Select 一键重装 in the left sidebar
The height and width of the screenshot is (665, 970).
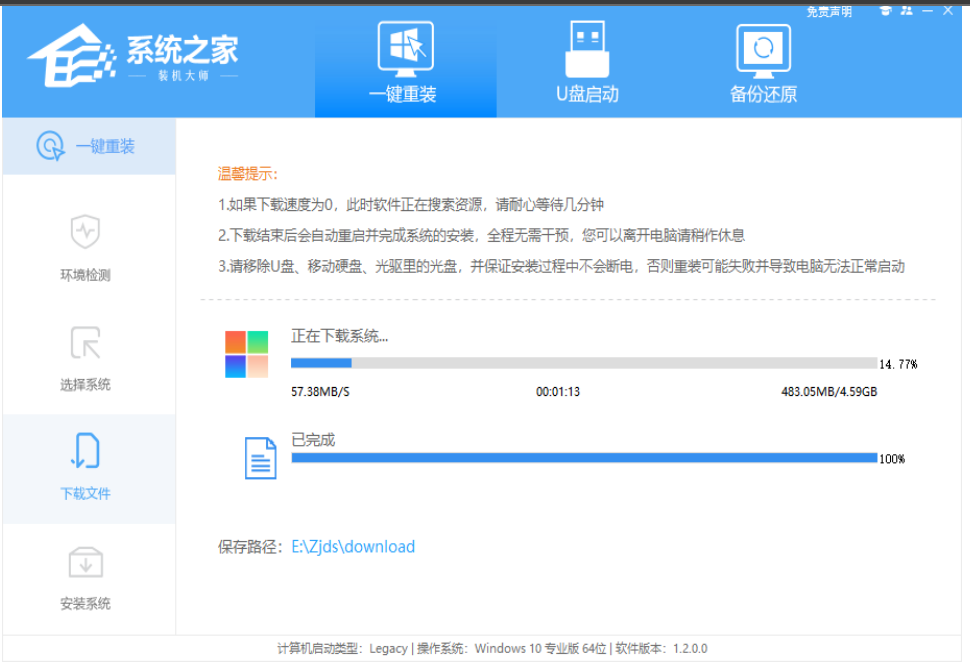tap(89, 147)
